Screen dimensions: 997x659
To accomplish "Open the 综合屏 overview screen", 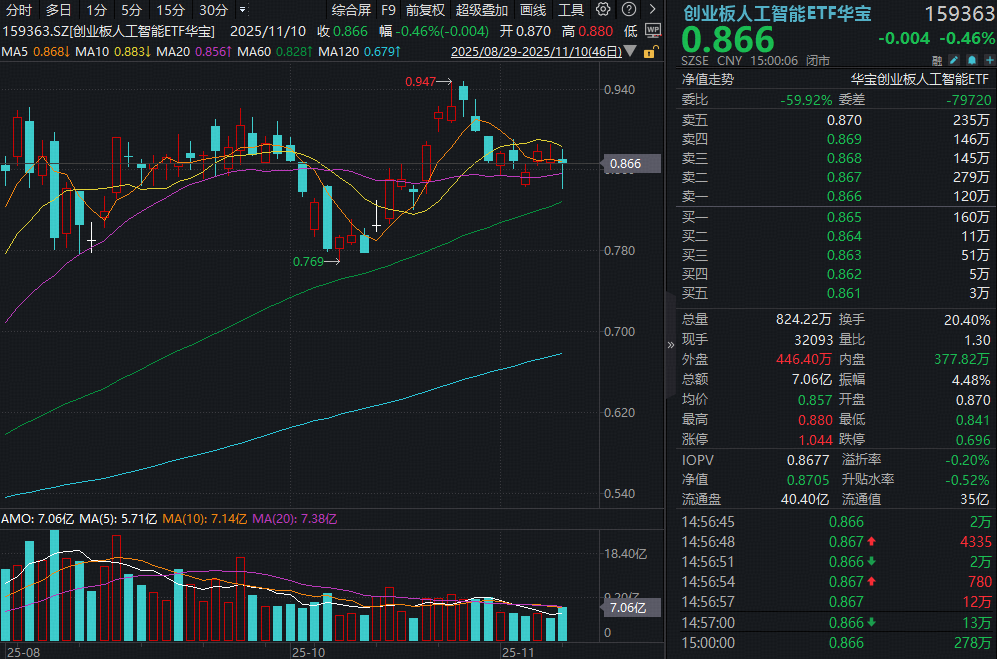I will tap(350, 10).
